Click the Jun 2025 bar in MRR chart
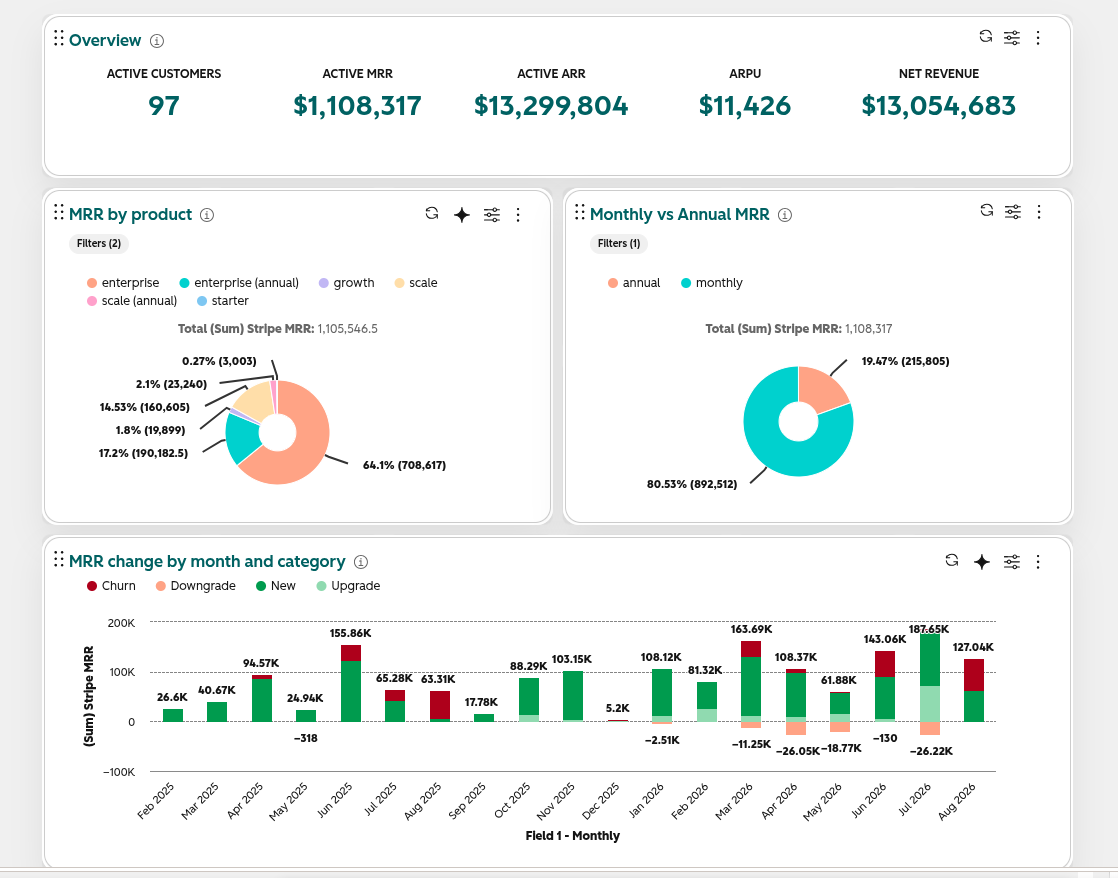Viewport: 1118px width, 878px height. click(351, 683)
